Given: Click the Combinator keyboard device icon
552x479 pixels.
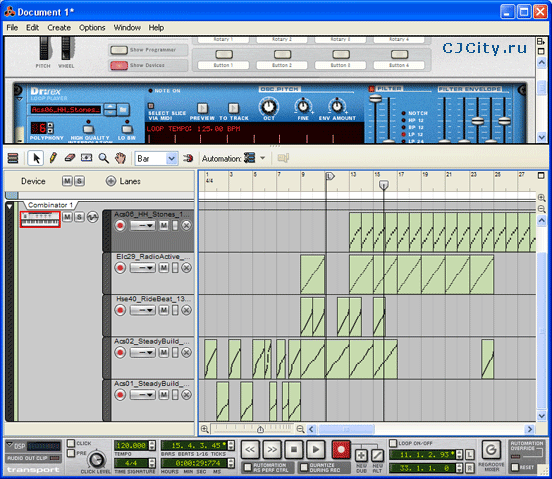Looking at the screenshot, I should pos(40,220).
